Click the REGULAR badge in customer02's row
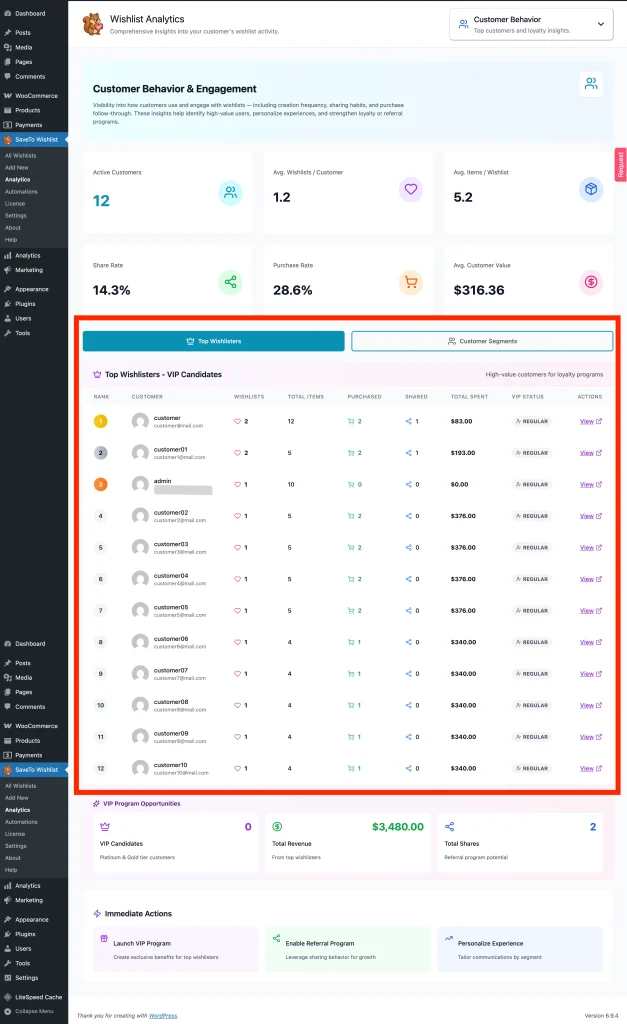The height and width of the screenshot is (1024, 627). 532,516
